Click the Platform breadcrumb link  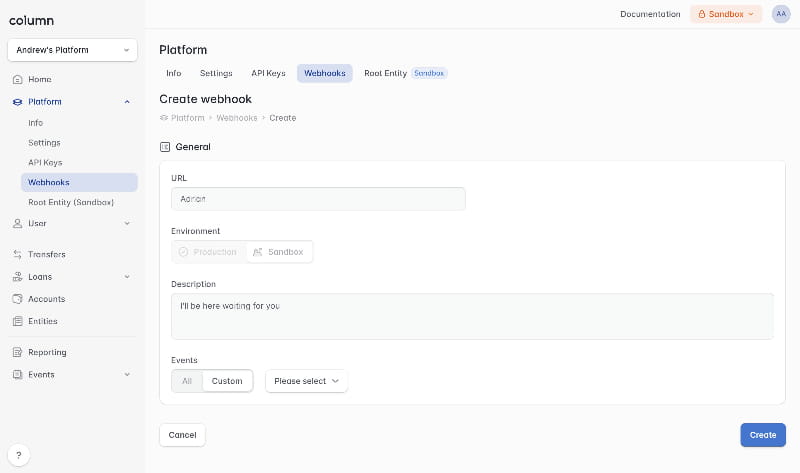pyautogui.click(x=187, y=118)
